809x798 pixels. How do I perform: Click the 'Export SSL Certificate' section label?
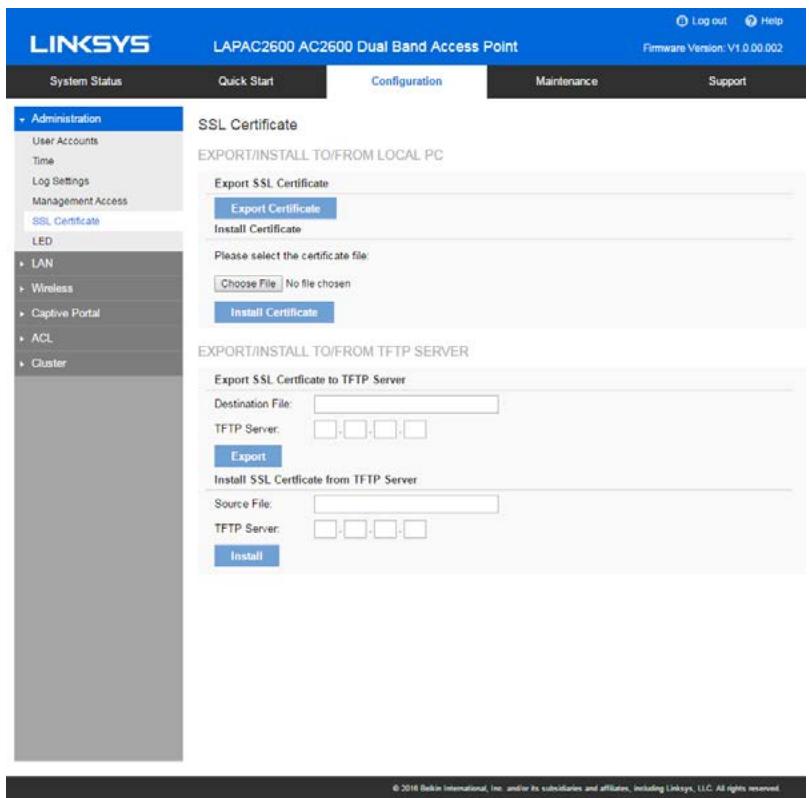coord(271,184)
